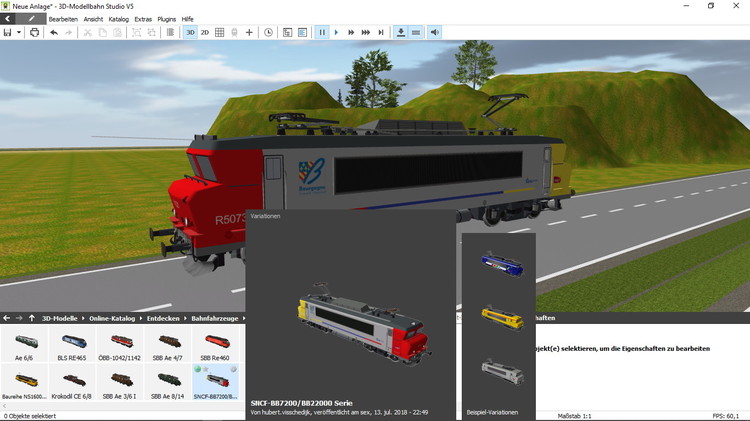Select the SBB Ae 8/14 locomotive model
Image resolution: width=750 pixels, height=421 pixels.
point(167,382)
